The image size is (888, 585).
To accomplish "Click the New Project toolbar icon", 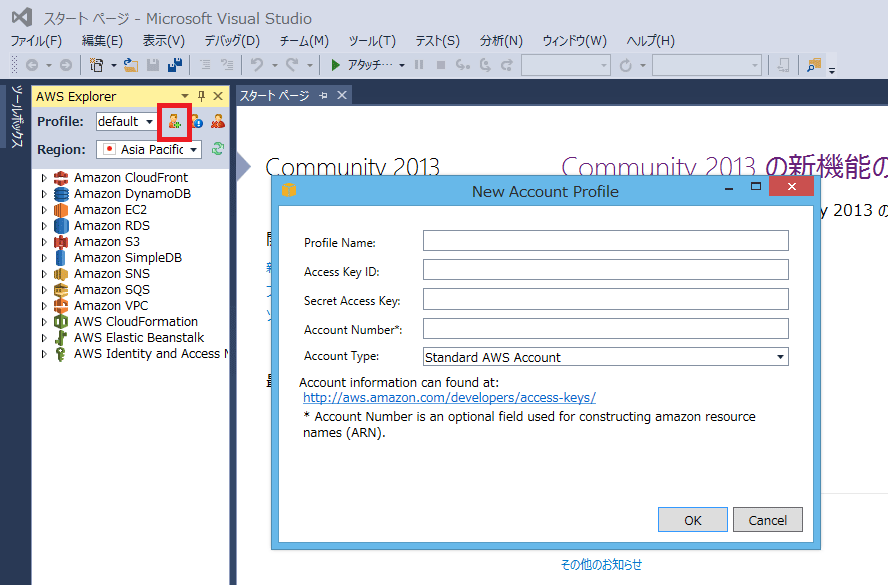I will 96,65.
